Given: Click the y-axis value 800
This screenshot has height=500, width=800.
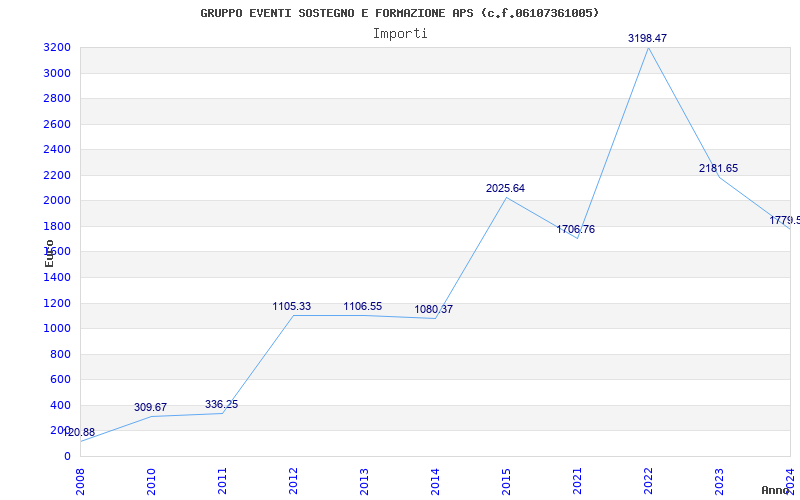Looking at the screenshot, I should pos(61,355).
